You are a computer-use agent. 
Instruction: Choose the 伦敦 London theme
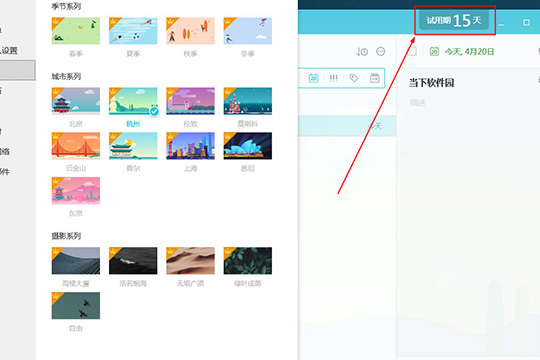(190, 101)
